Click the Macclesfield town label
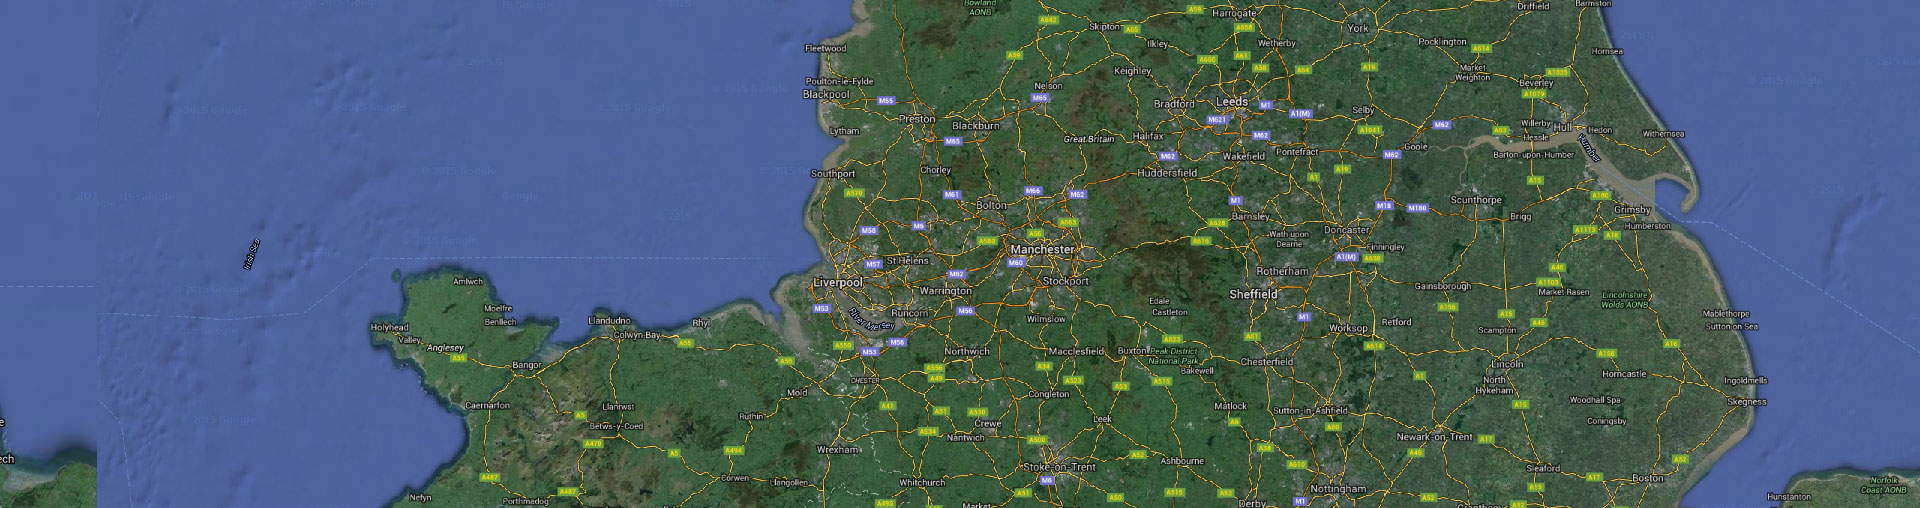 coord(1076,352)
